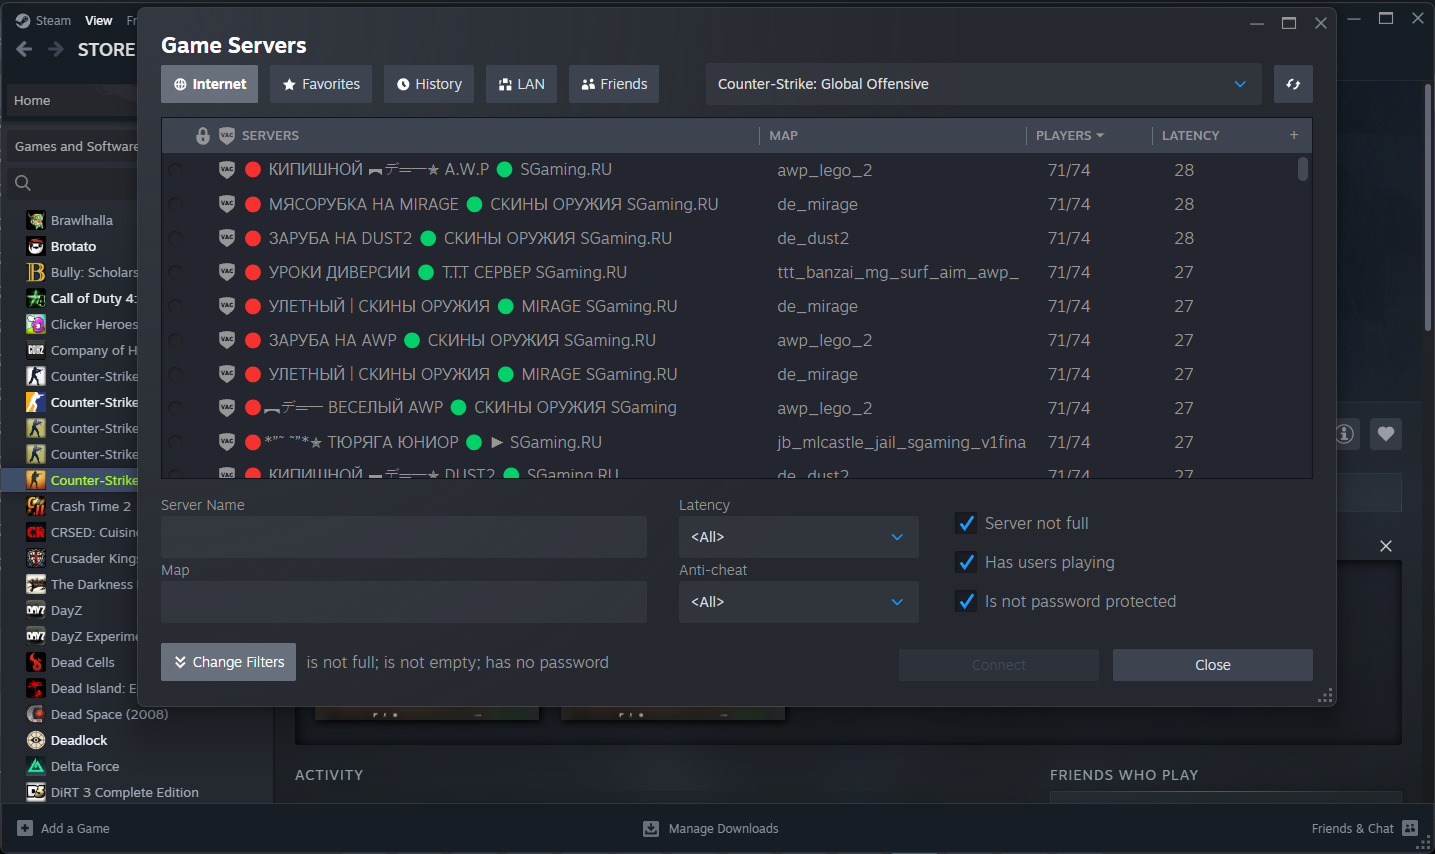
Task: Click the Delta Force game icon
Action: coord(36,766)
